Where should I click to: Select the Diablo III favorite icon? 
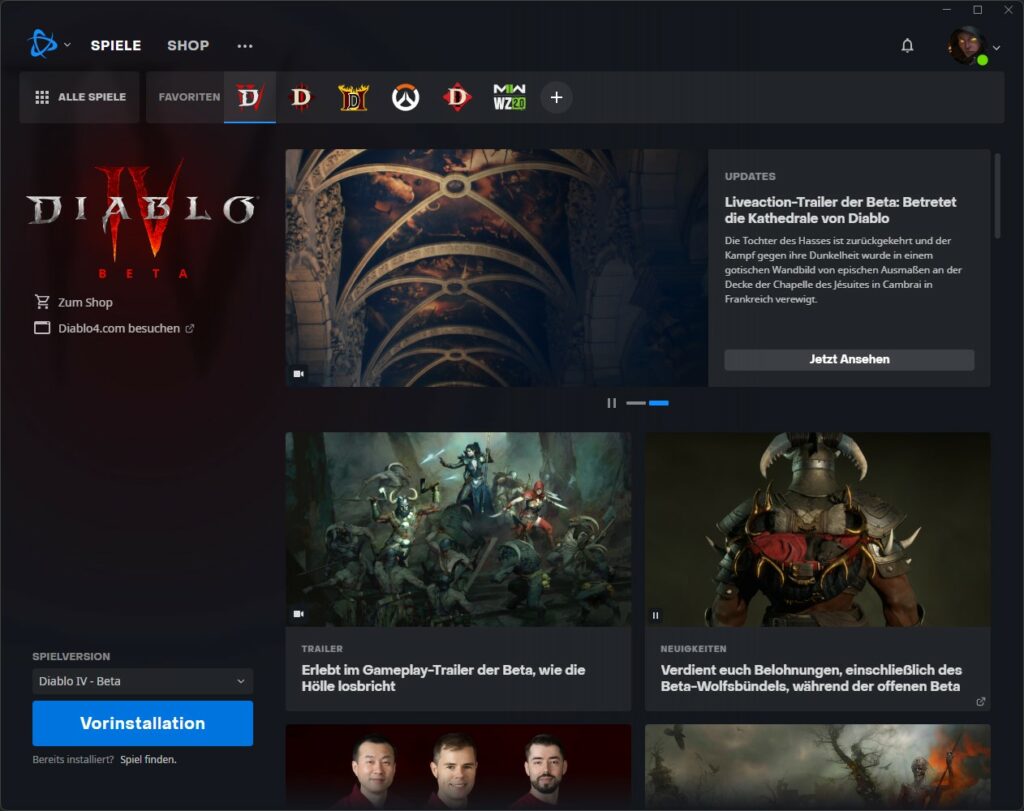301,97
